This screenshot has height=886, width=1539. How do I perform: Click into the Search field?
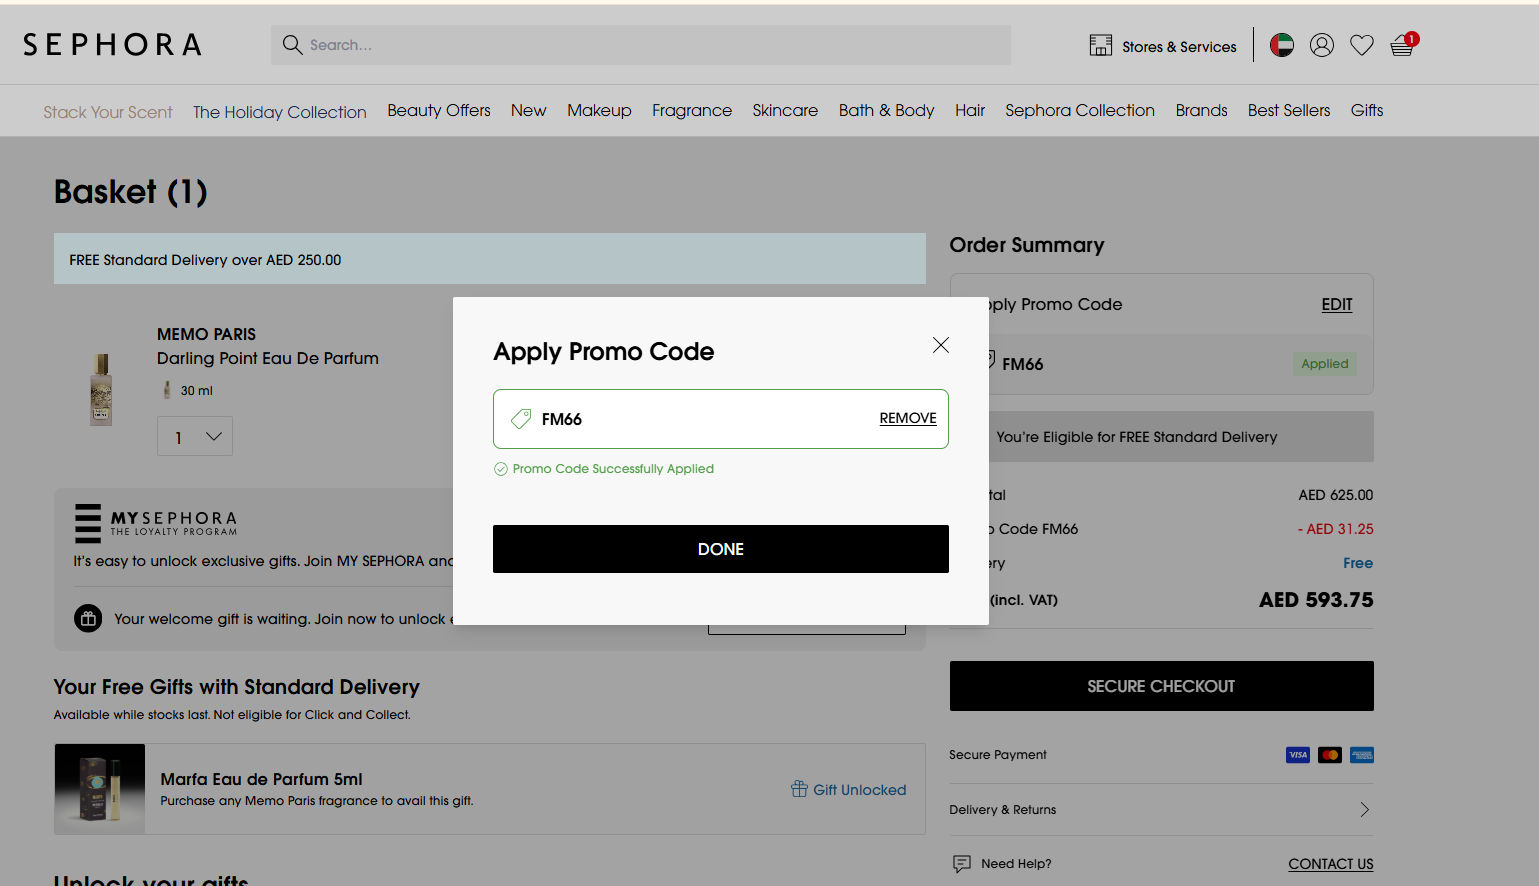tap(641, 45)
